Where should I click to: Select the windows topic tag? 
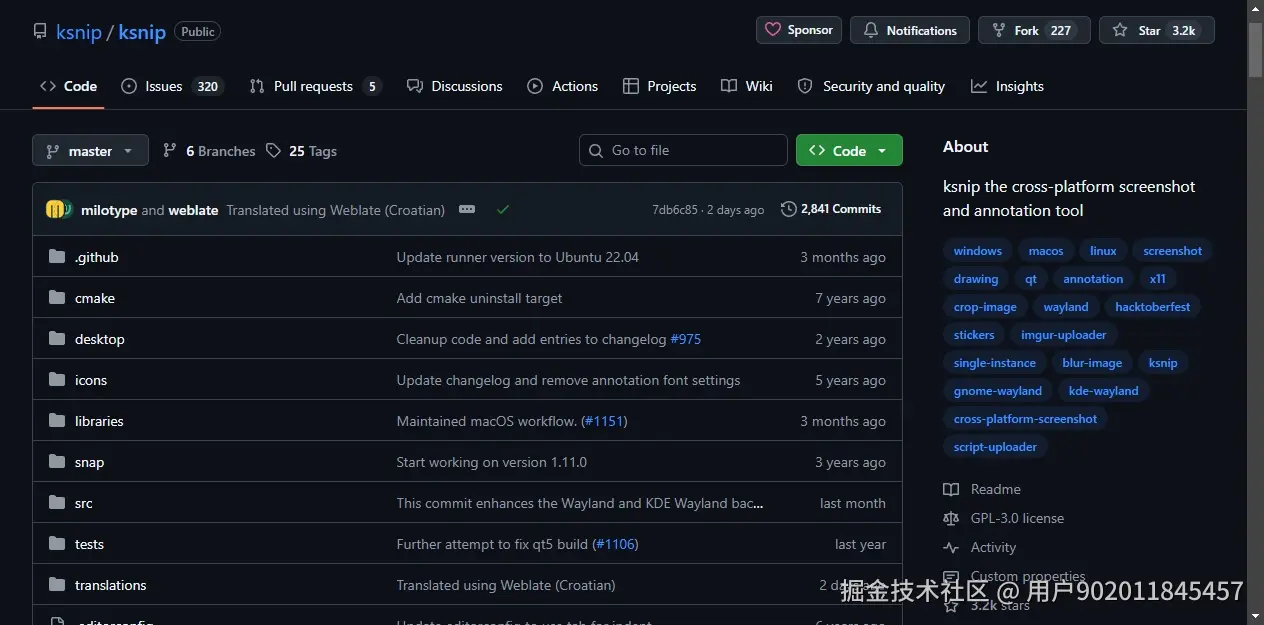[978, 251]
